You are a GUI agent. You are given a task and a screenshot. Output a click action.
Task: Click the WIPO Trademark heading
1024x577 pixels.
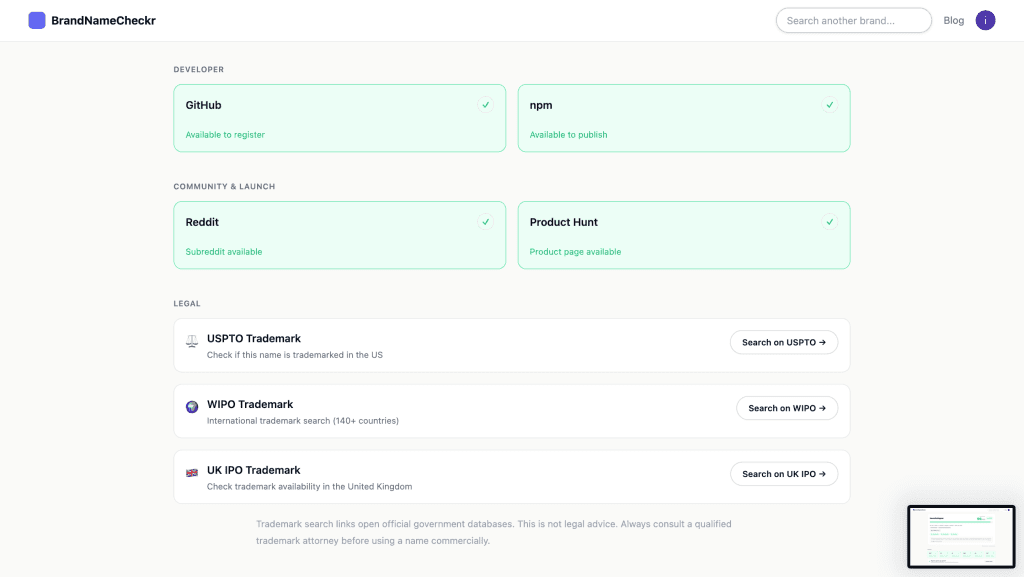(249, 404)
